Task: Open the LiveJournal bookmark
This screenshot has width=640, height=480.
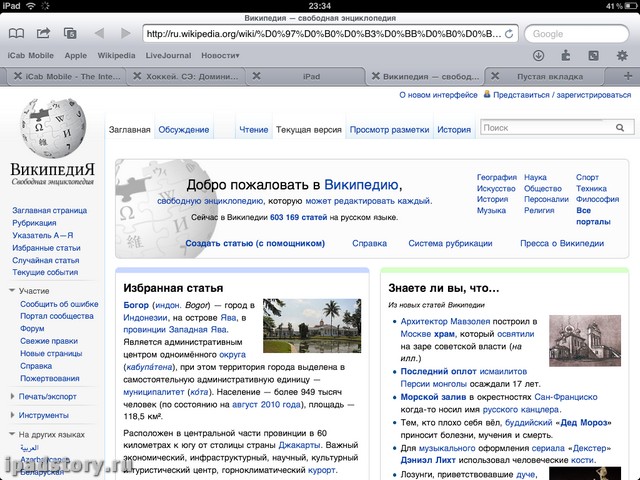Action: 168,56
